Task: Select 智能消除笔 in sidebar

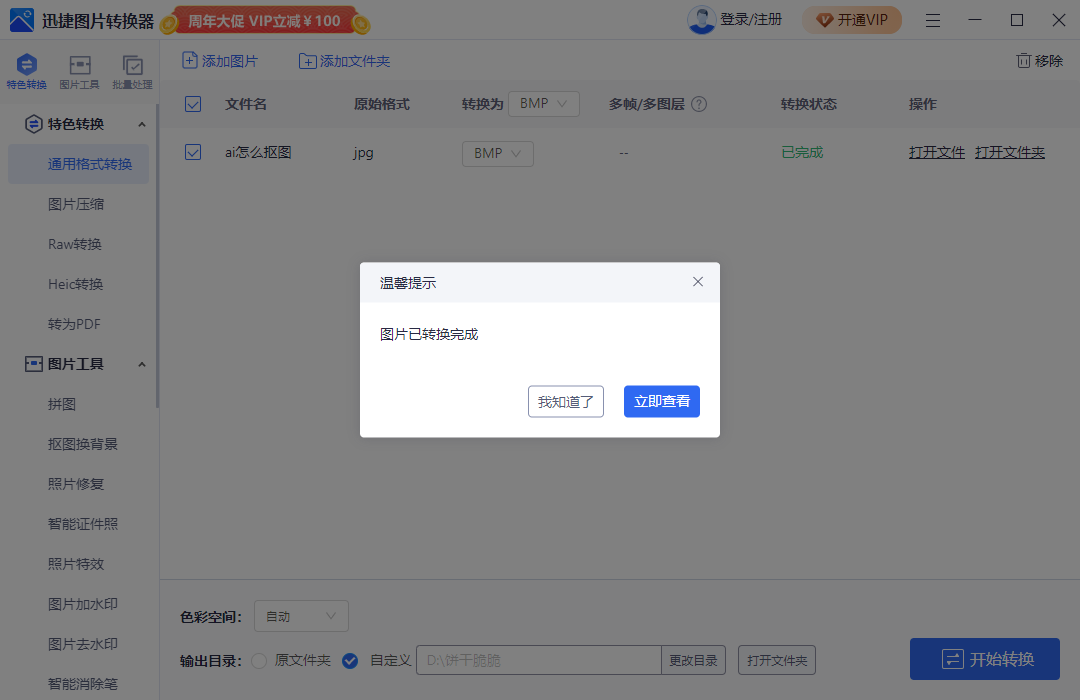Action: click(83, 683)
